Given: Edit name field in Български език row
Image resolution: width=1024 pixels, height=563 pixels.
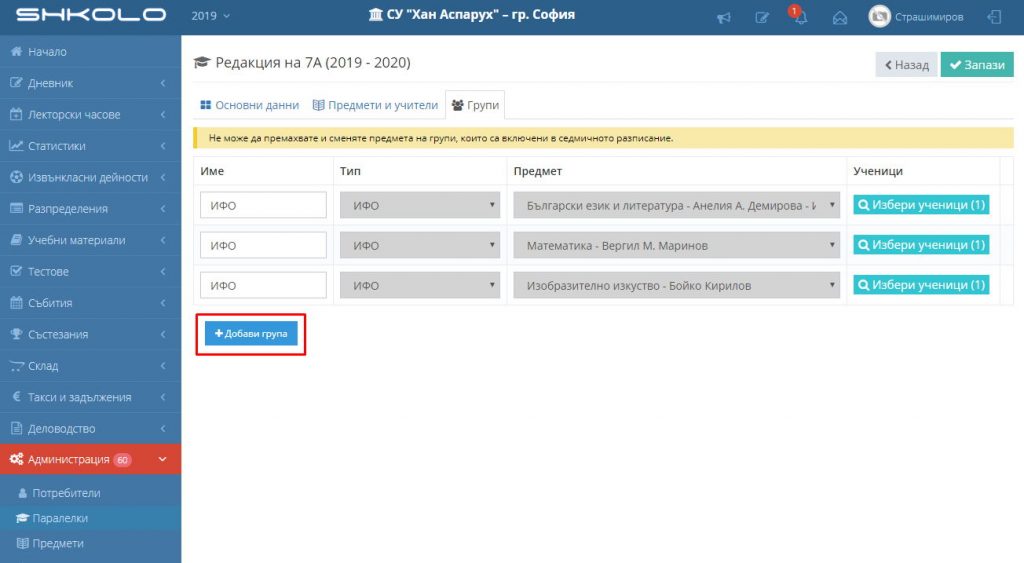Looking at the screenshot, I should click(x=263, y=205).
